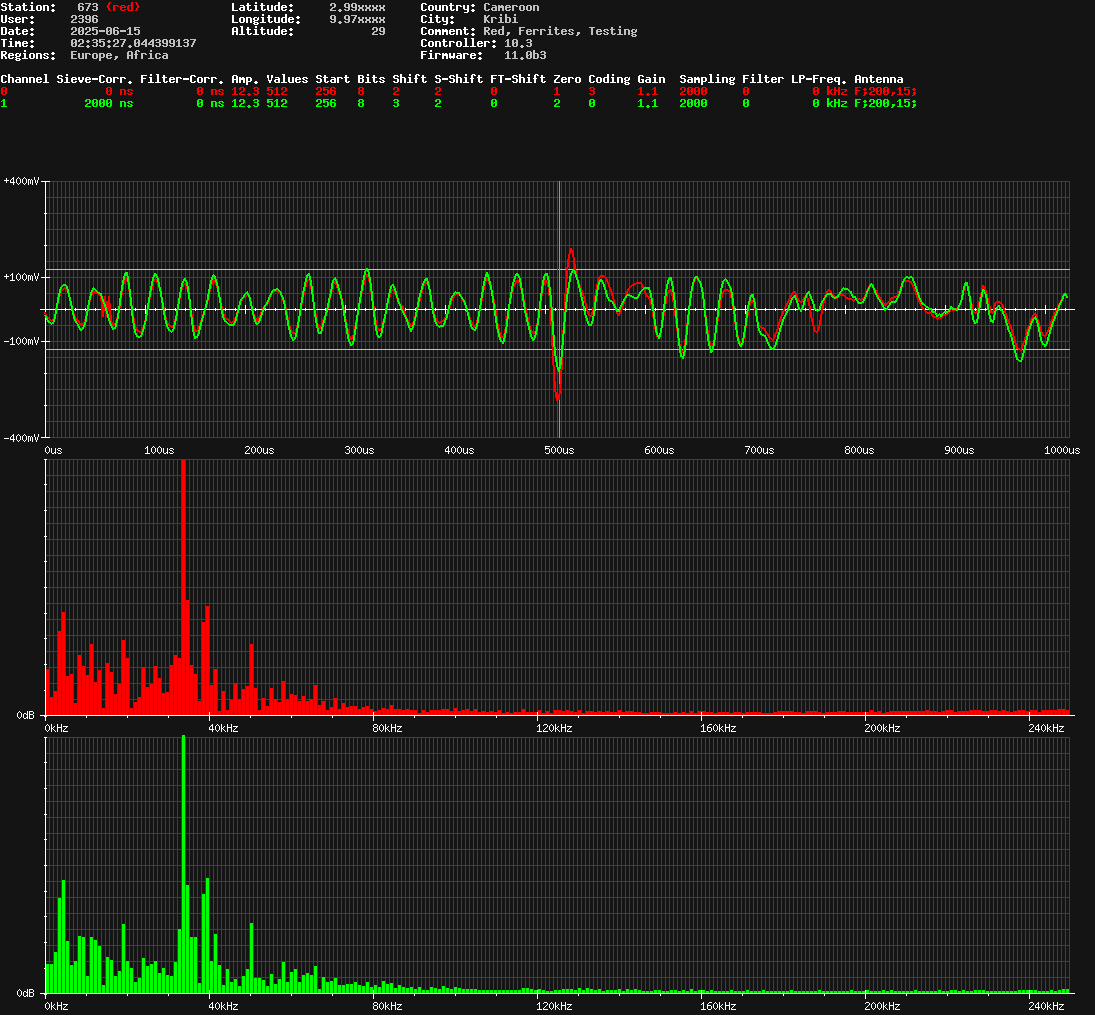The height and width of the screenshot is (1015, 1095).
Task: Click the LP-Freq. column header
Action: (x=818, y=79)
